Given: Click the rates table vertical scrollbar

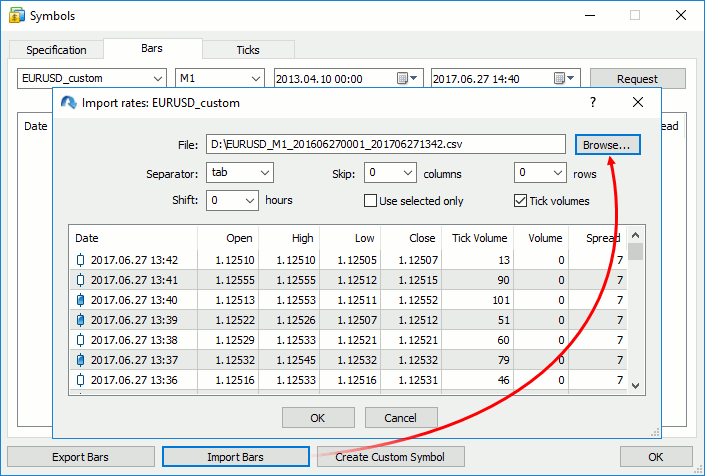Looking at the screenshot, I should pos(635,310).
